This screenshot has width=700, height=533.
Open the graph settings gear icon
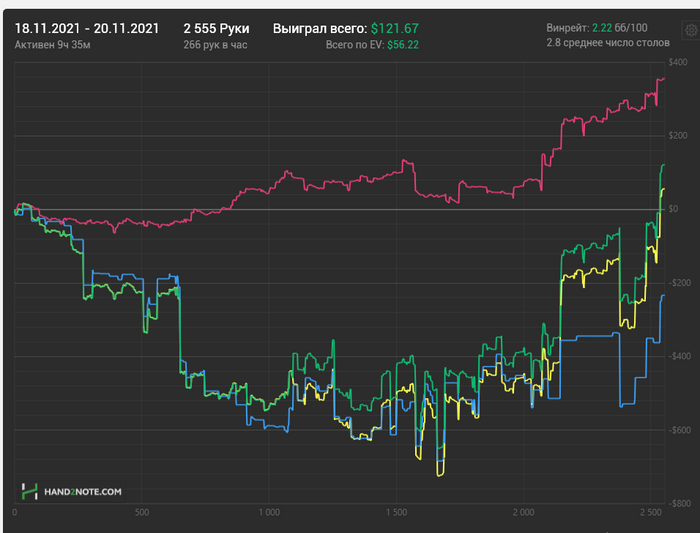[692, 30]
